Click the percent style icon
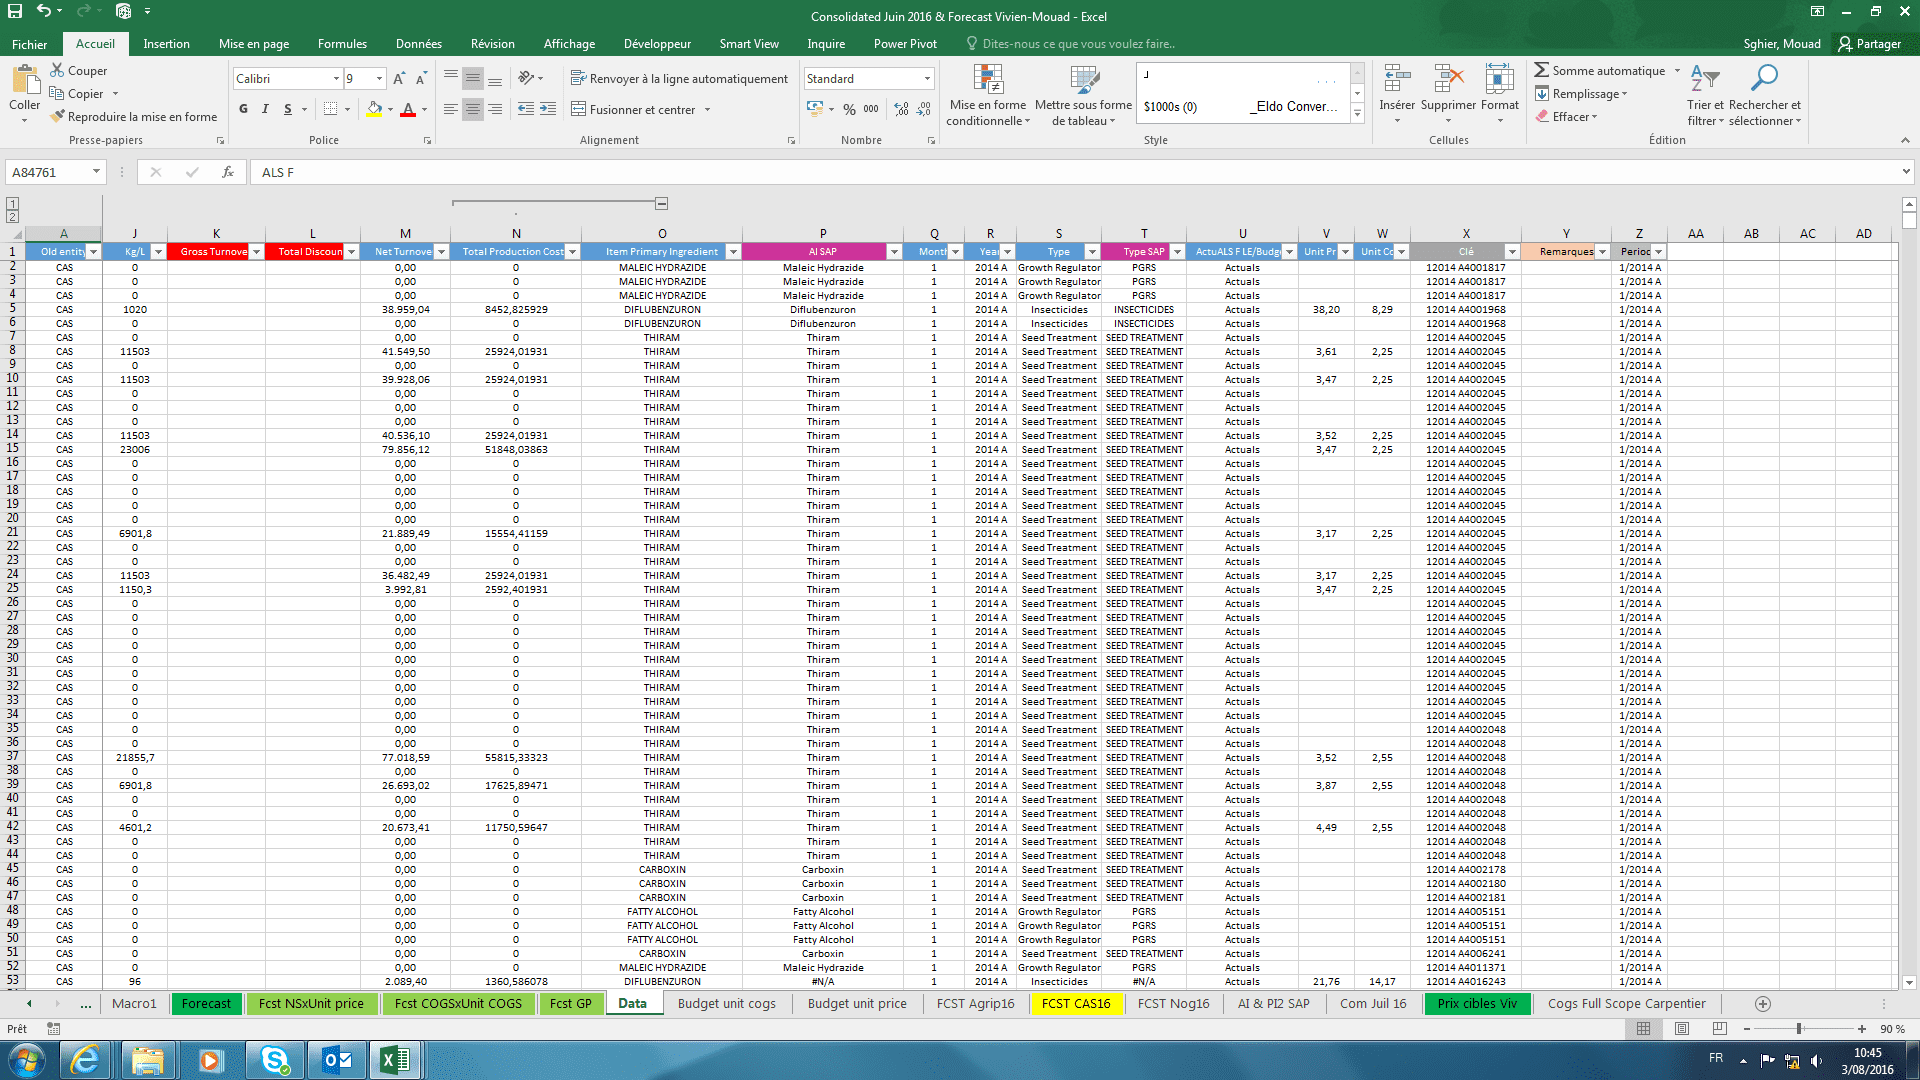Viewport: 1920px width, 1080px height. (849, 109)
